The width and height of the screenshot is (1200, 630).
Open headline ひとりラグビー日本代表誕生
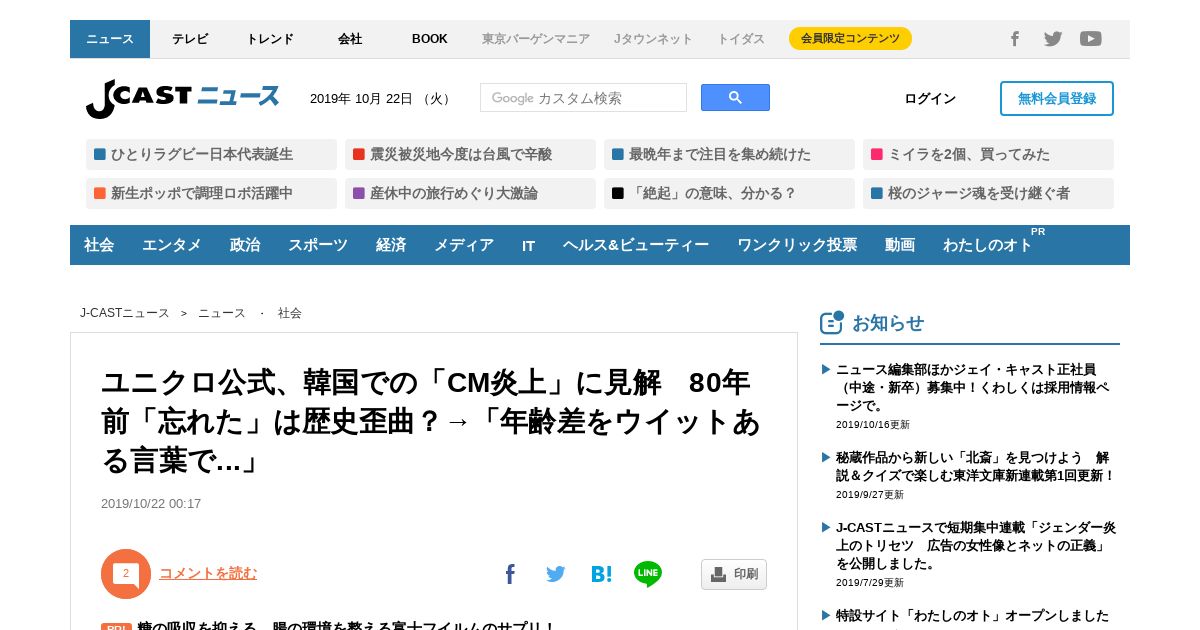(x=211, y=154)
